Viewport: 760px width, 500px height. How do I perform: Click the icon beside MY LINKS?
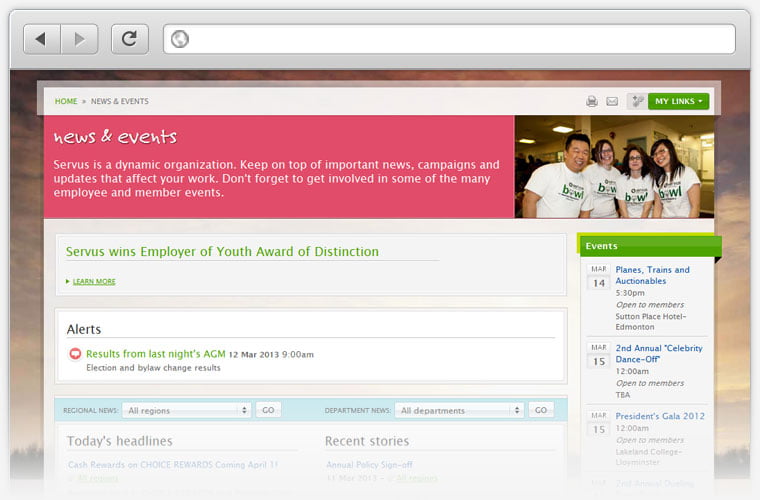tap(637, 101)
